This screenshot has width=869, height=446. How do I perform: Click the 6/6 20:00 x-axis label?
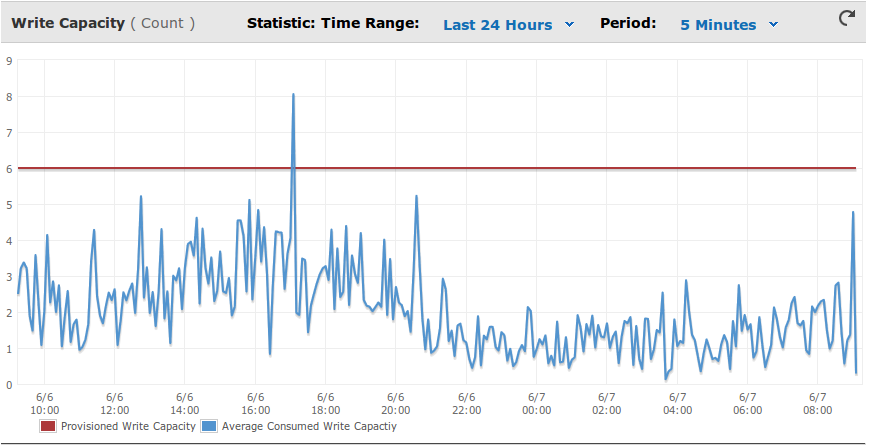coord(396,404)
